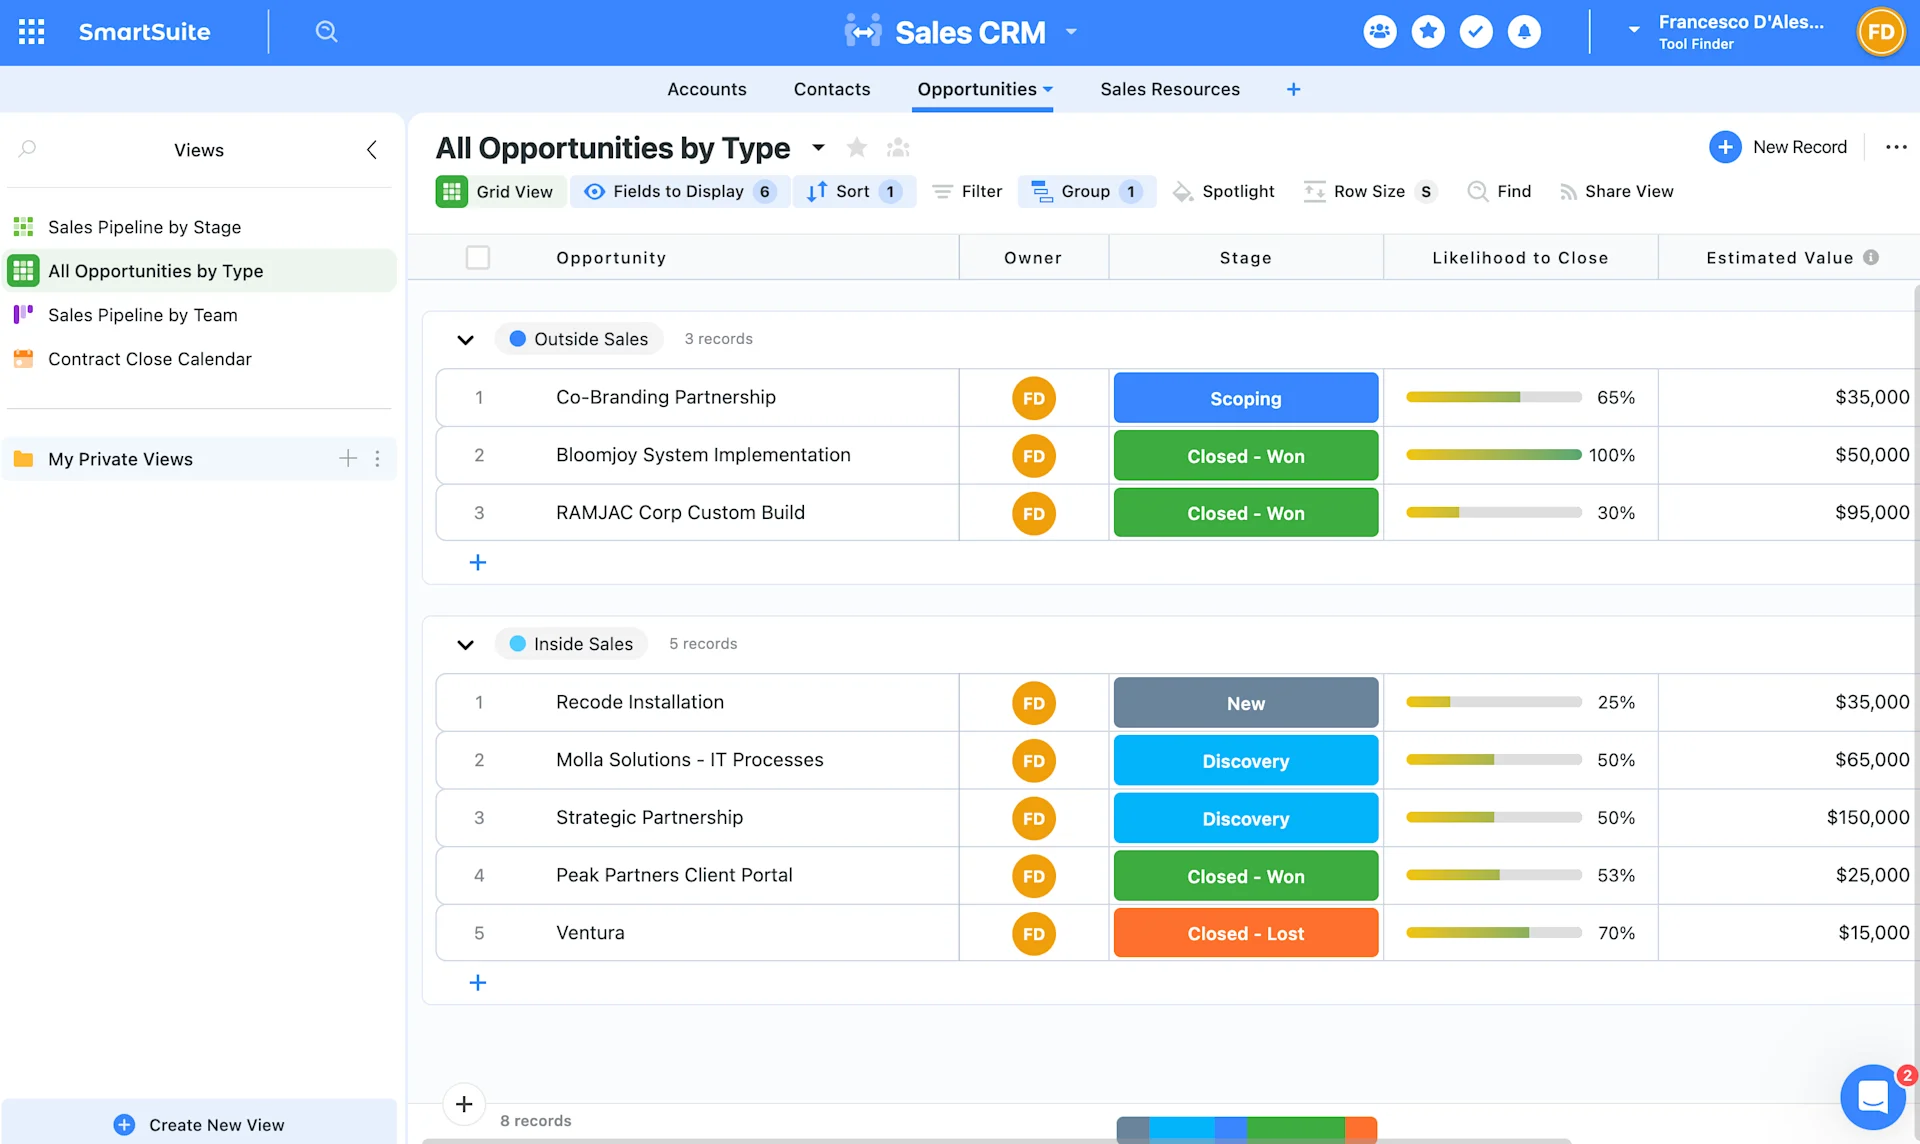Image resolution: width=1920 pixels, height=1144 pixels.
Task: Open the Members icon in the header
Action: 1379,31
